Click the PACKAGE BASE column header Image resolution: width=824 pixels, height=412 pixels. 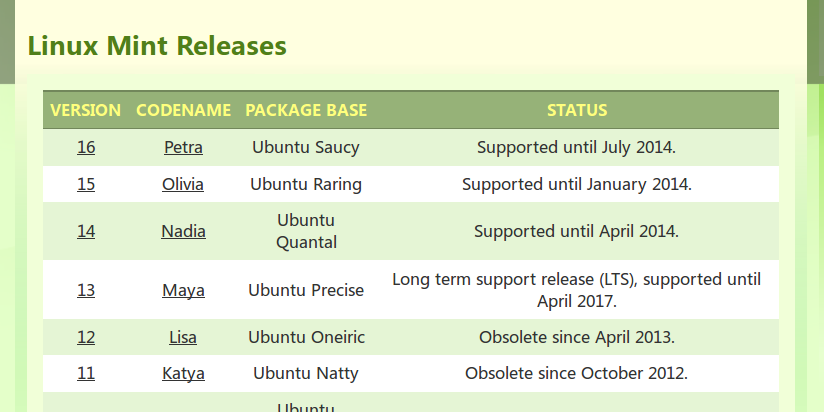(x=306, y=110)
